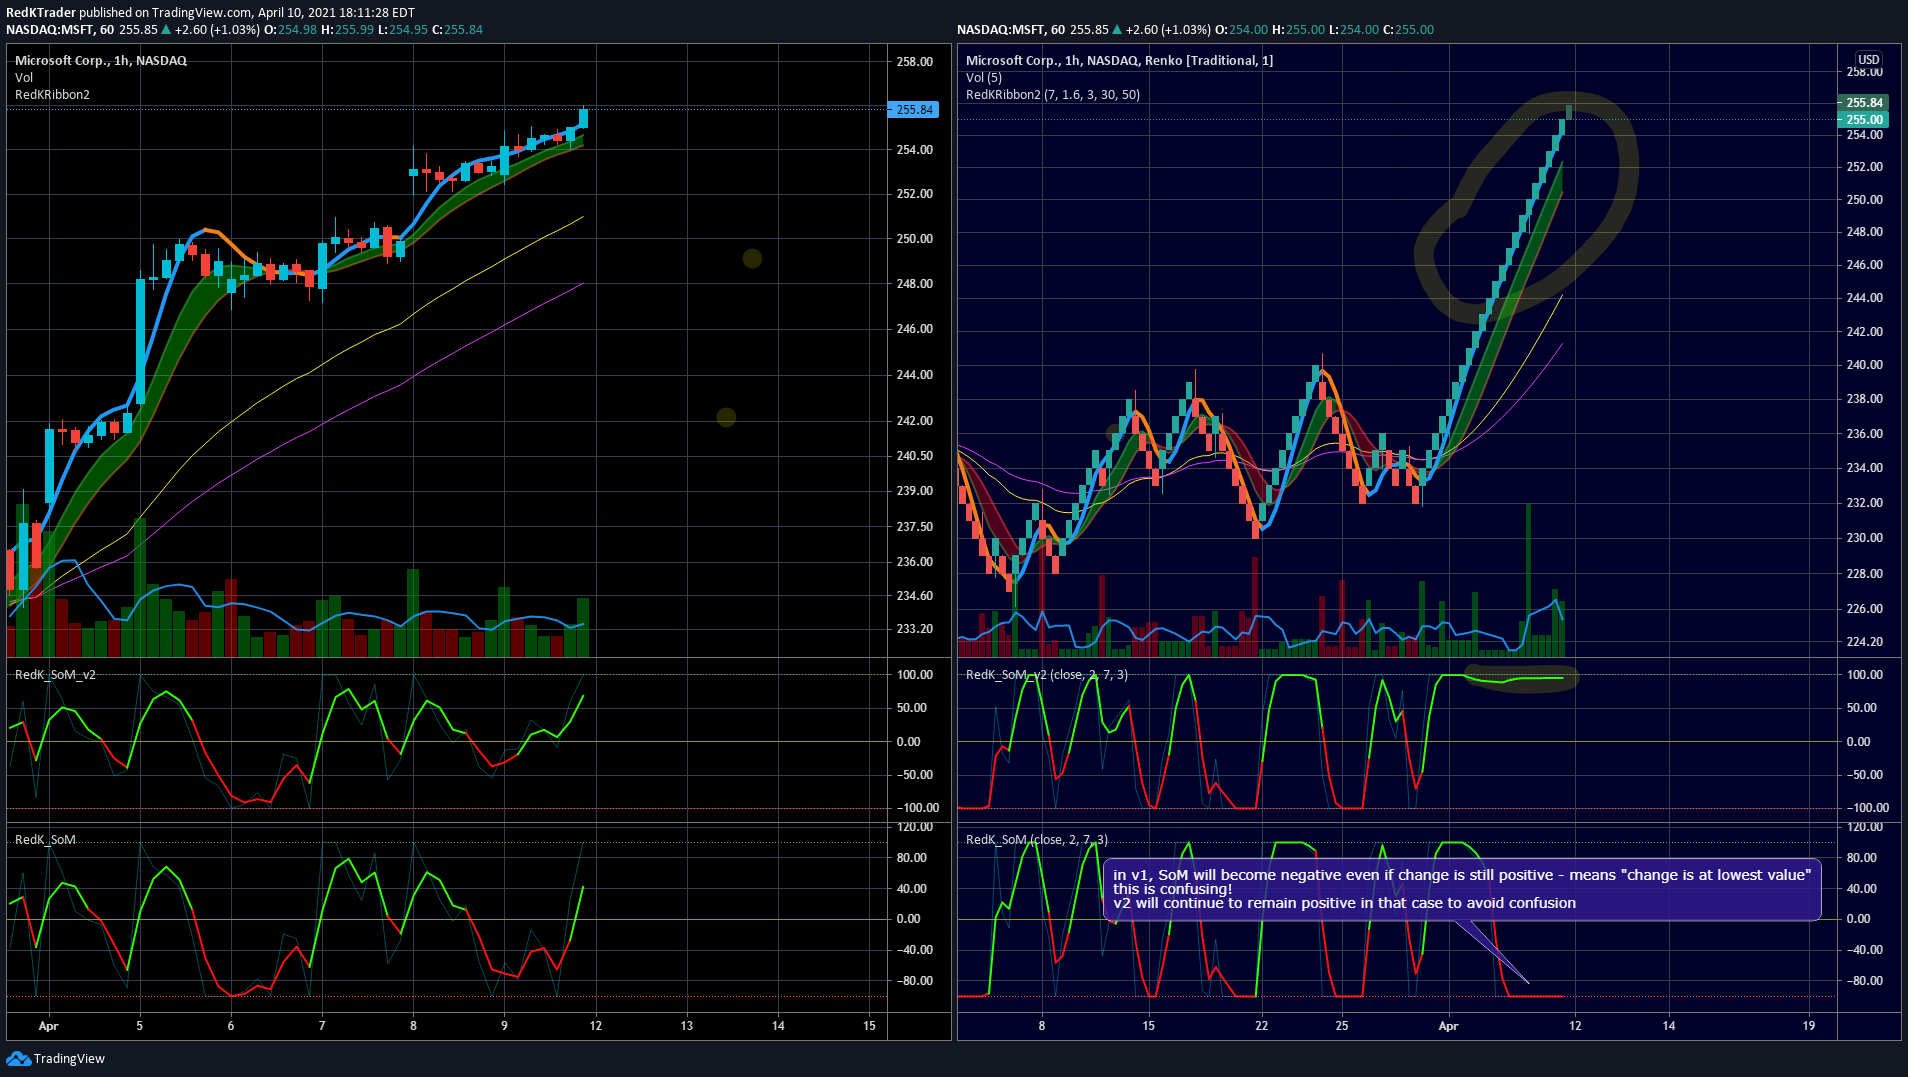Select the 233.20 level on the left price axis
Screen dimensions: 1908x1077
[915, 629]
